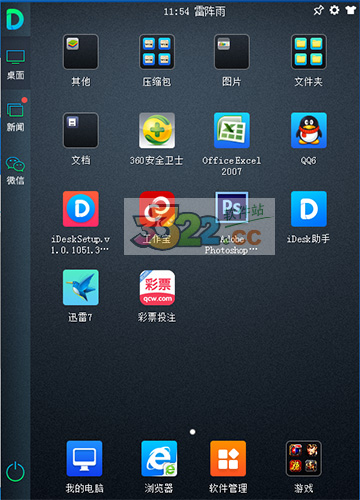Screen dimensions: 360x500
Task: Launch iDesk助手 icon
Action: click(x=309, y=209)
